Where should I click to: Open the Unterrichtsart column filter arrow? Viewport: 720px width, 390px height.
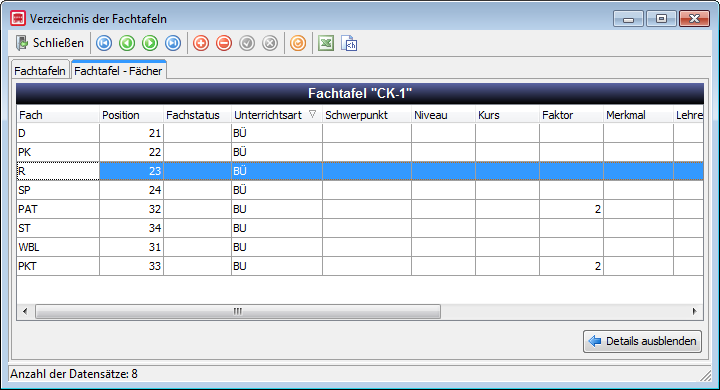[x=312, y=114]
